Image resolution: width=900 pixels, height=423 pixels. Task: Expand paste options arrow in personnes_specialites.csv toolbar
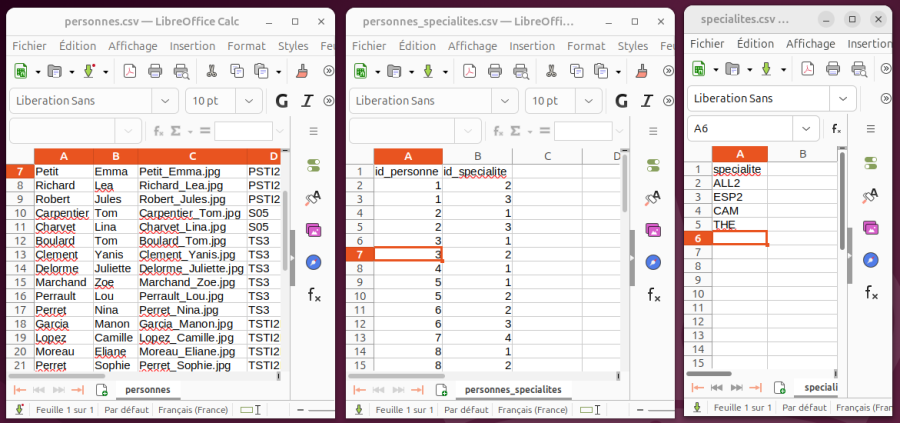(618, 72)
